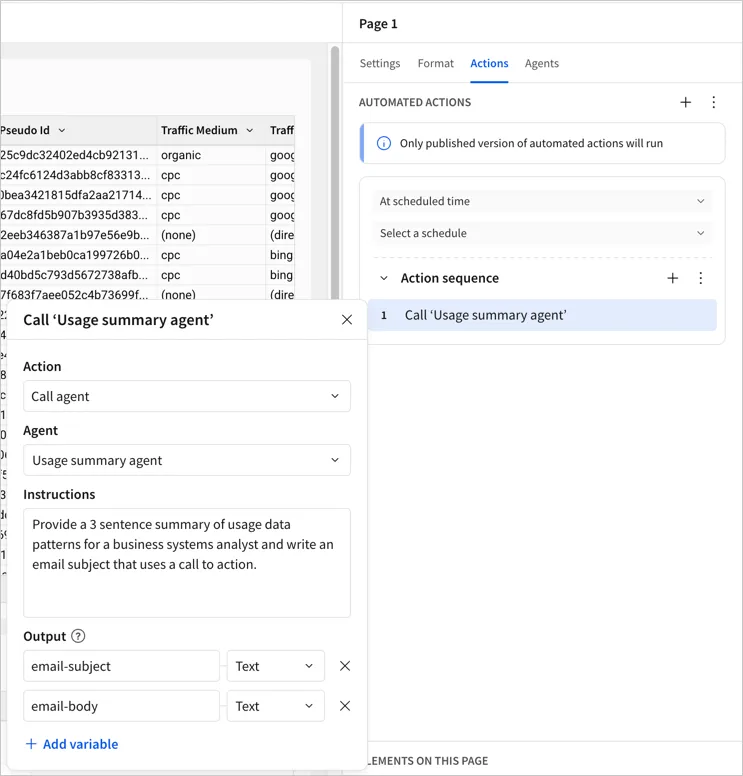Image resolution: width=743 pixels, height=776 pixels.
Task: Click the c24fc6124d3abb8cf83313 Pseudo Id cell
Action: click(78, 175)
